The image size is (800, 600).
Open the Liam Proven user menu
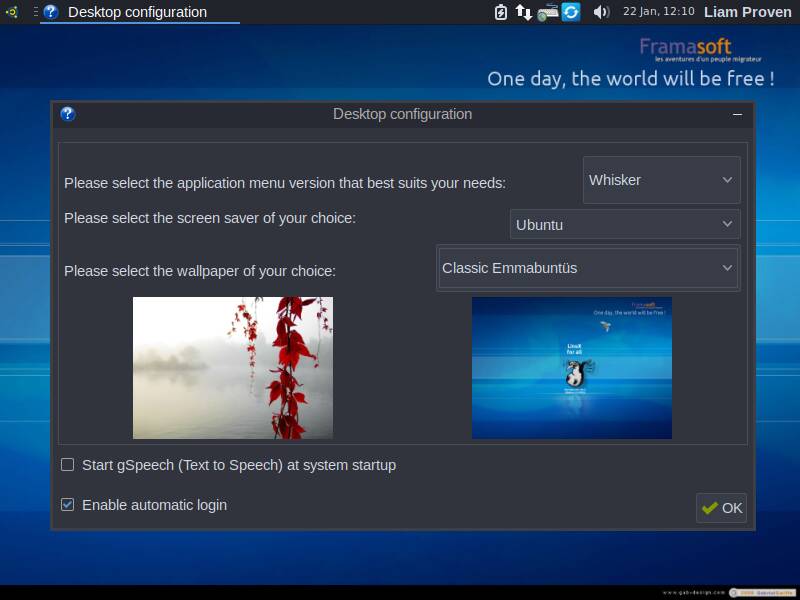click(747, 12)
